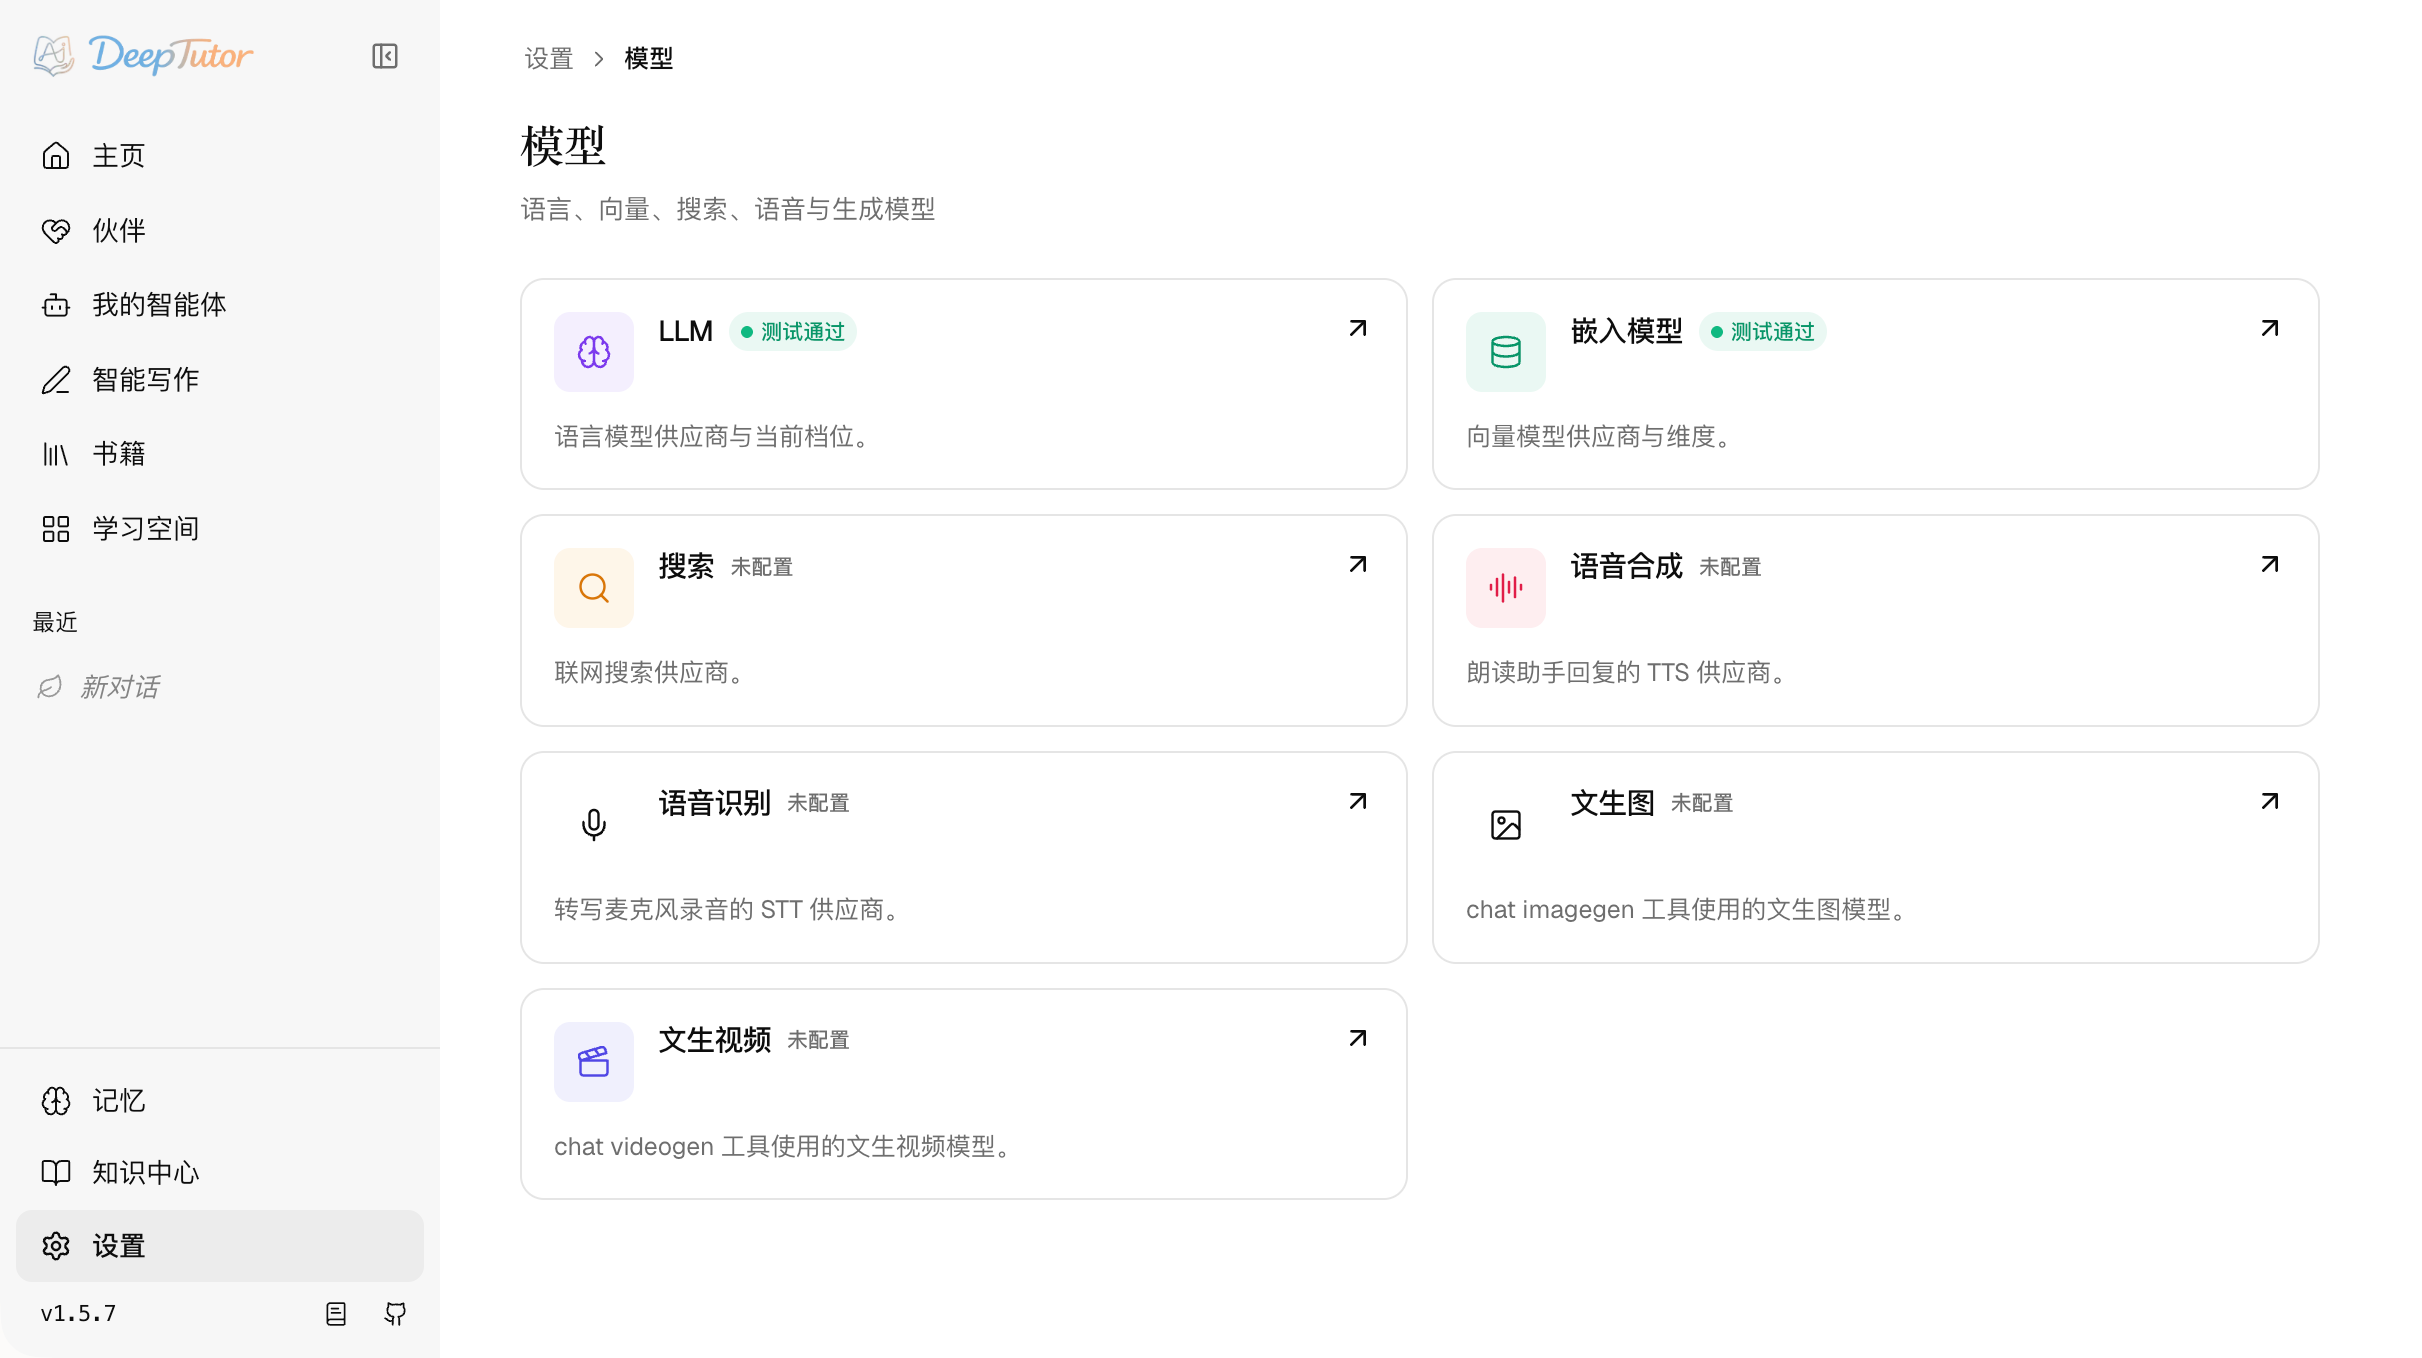Open the 嵌入模型 card title
This screenshot has height=1358, width=2422.
click(1626, 331)
